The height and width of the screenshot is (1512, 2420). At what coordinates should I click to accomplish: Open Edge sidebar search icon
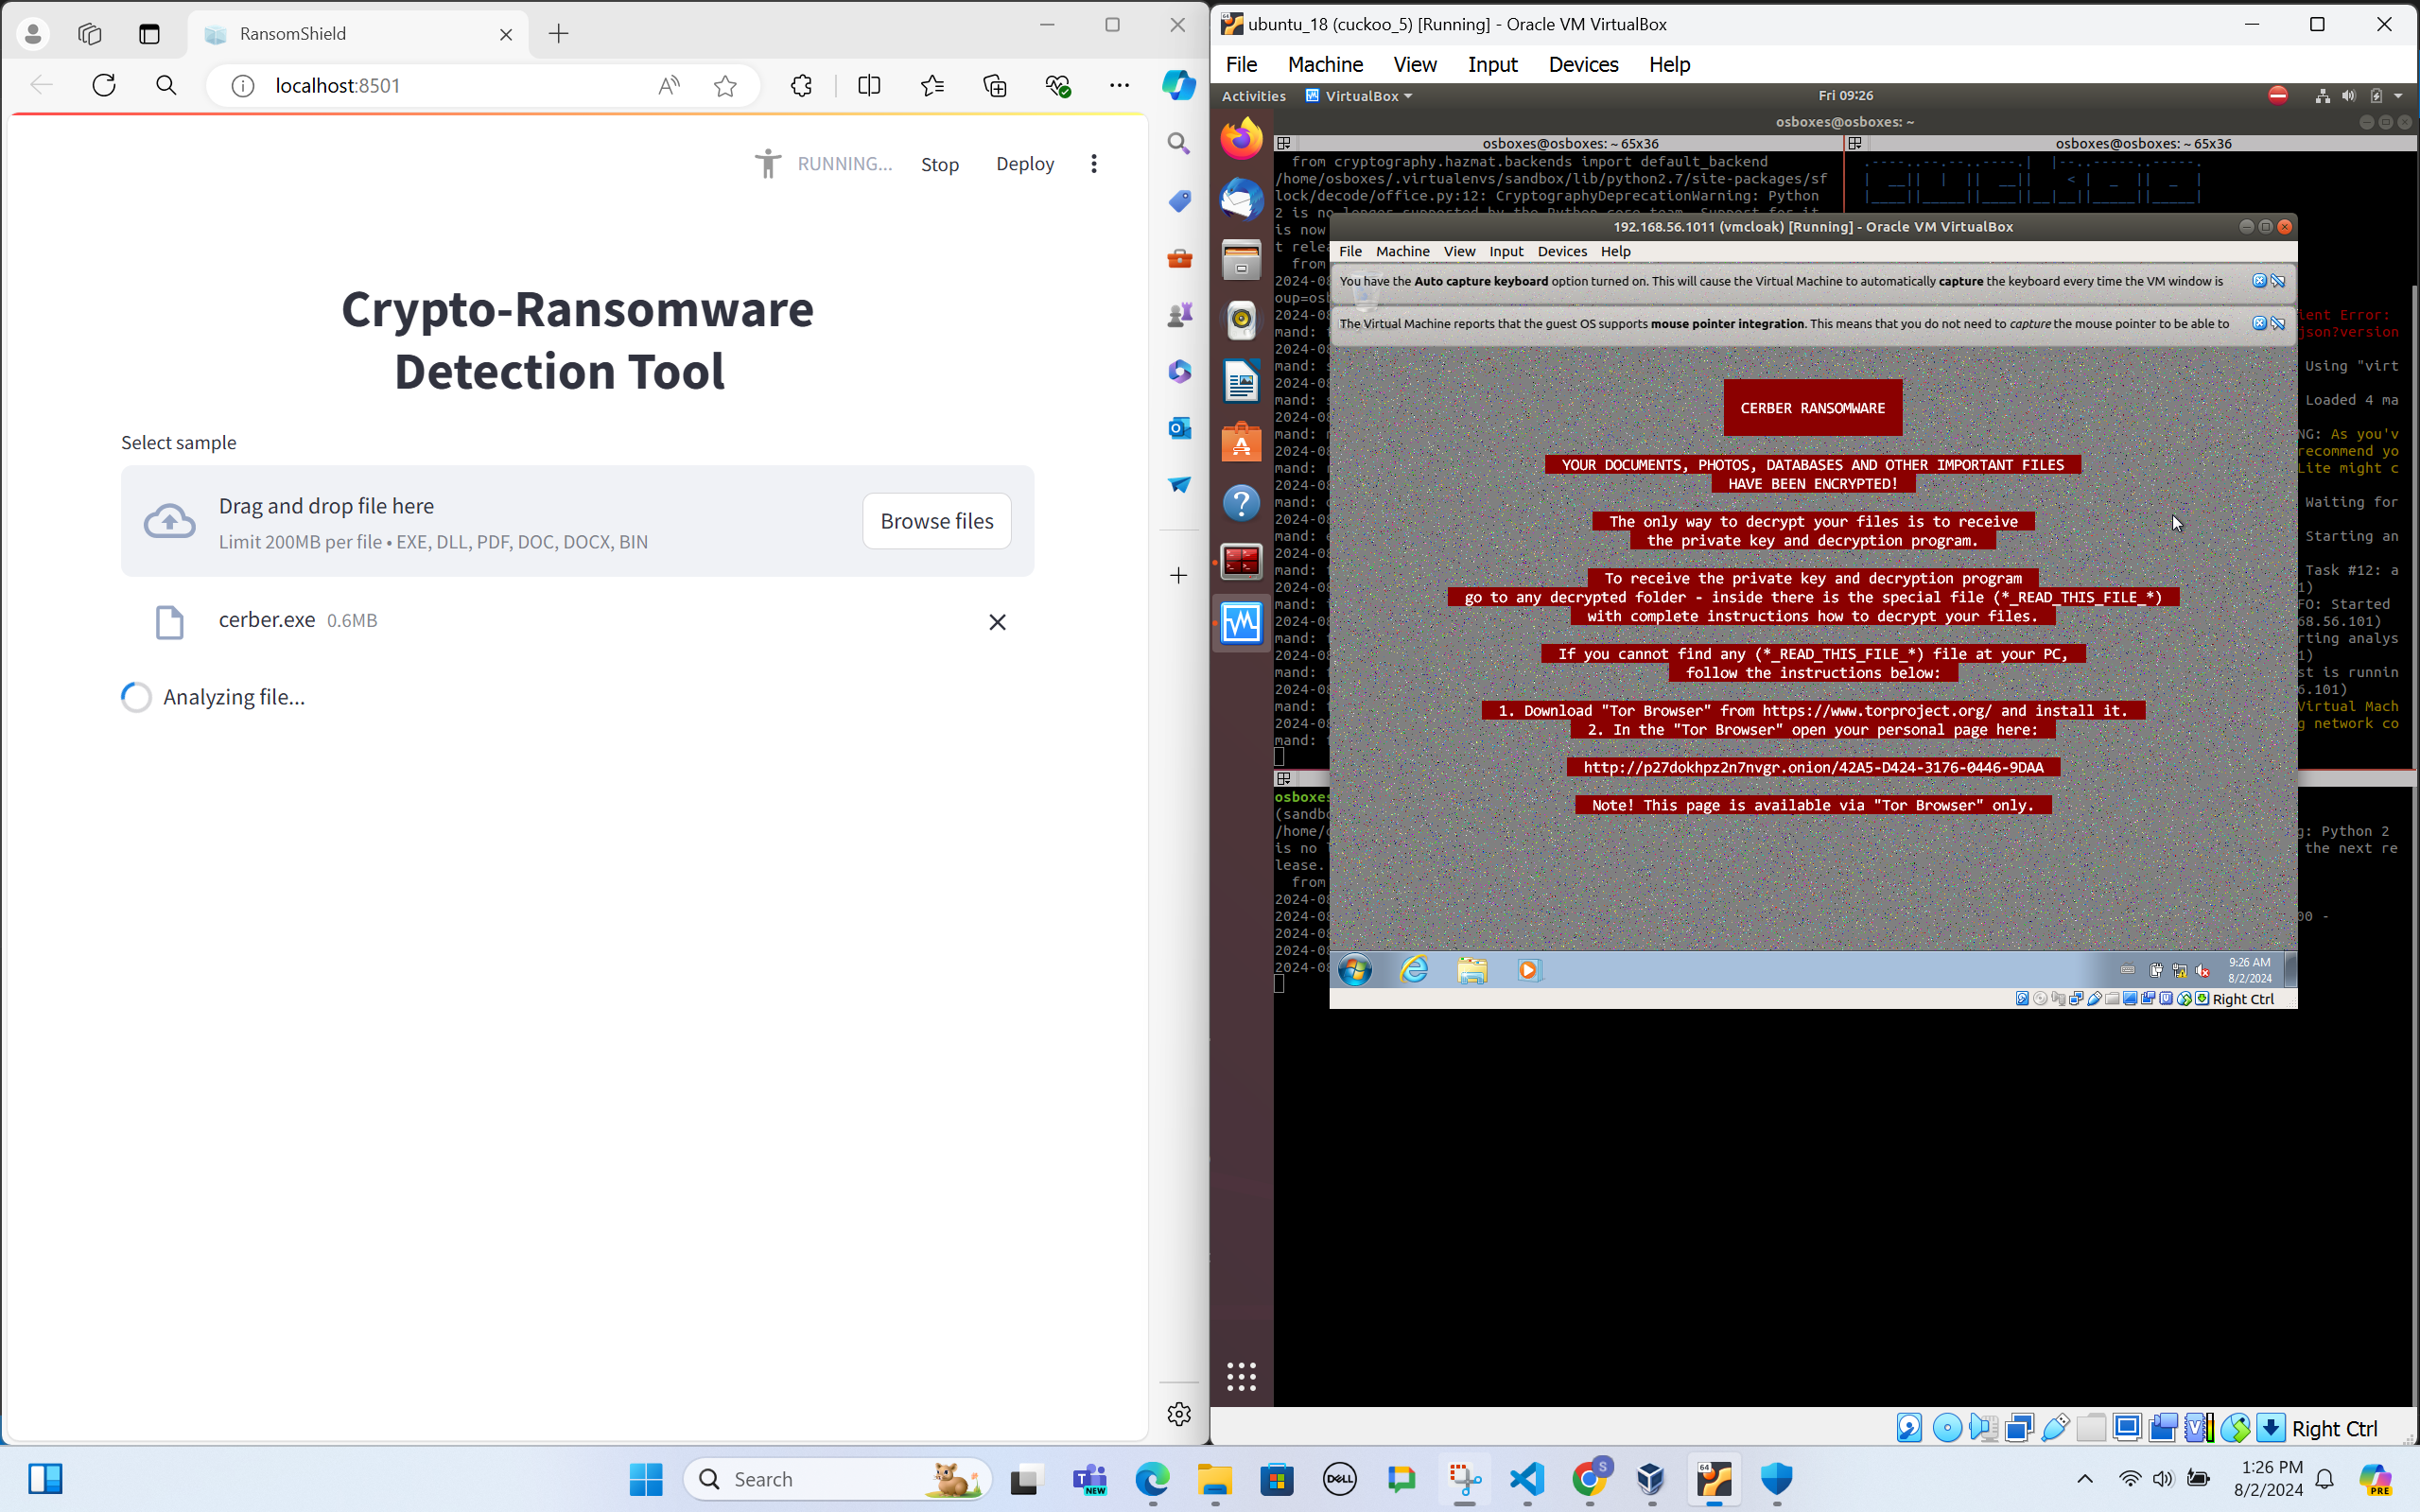(1179, 144)
